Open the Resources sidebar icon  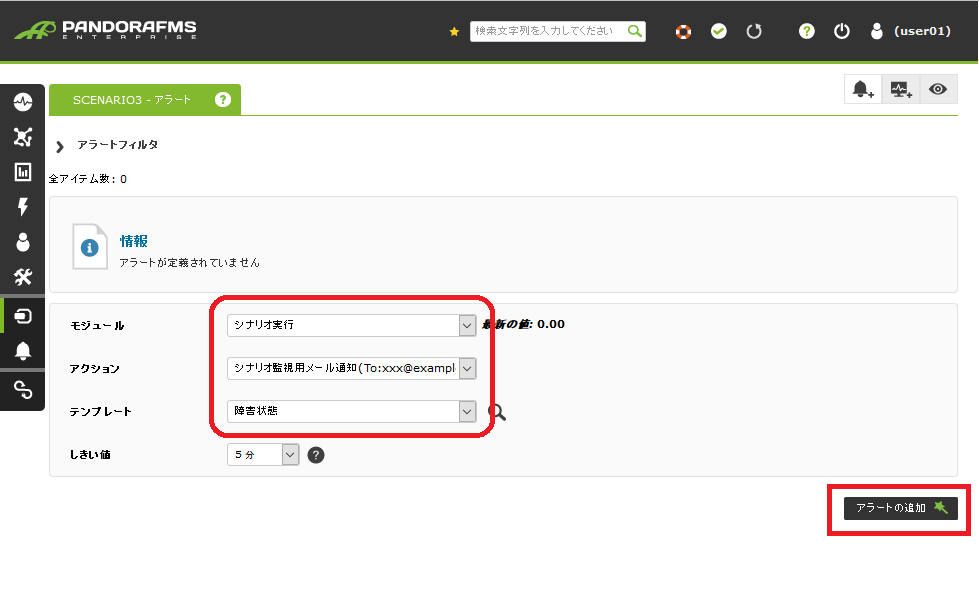pyautogui.click(x=23, y=316)
